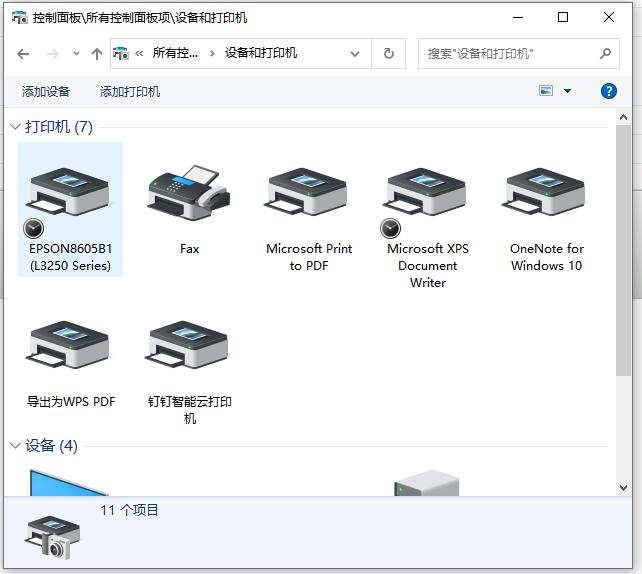Click the EPSON8605B1 (L3250 Series) label
Screen dimensions: 642x574
click(x=70, y=257)
